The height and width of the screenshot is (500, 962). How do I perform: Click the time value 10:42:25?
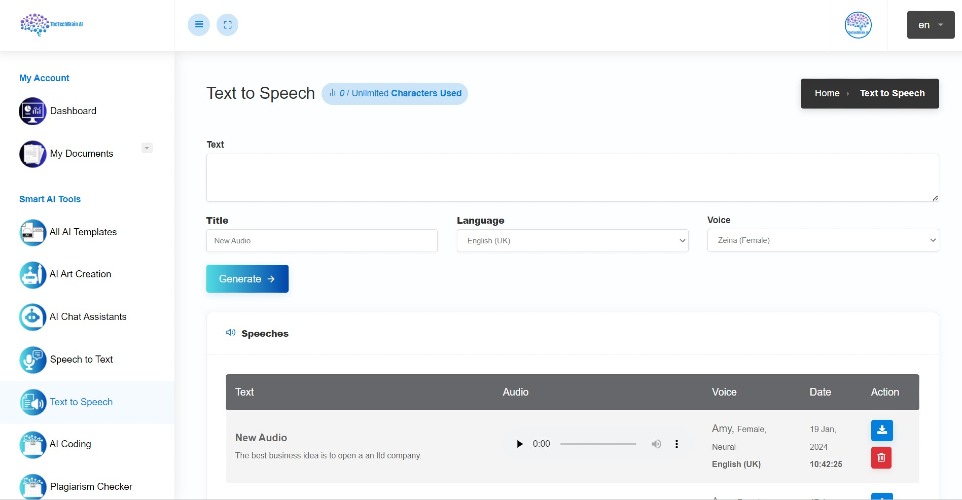point(826,464)
